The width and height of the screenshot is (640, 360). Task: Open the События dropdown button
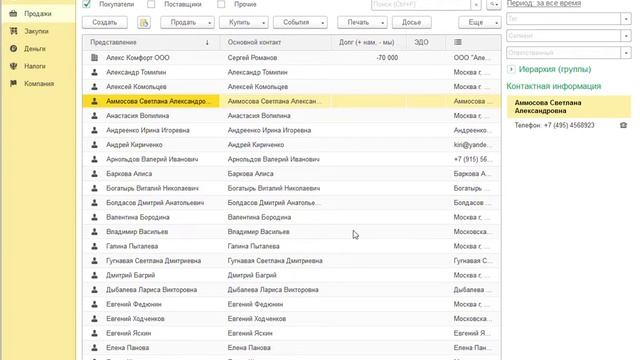[300, 22]
